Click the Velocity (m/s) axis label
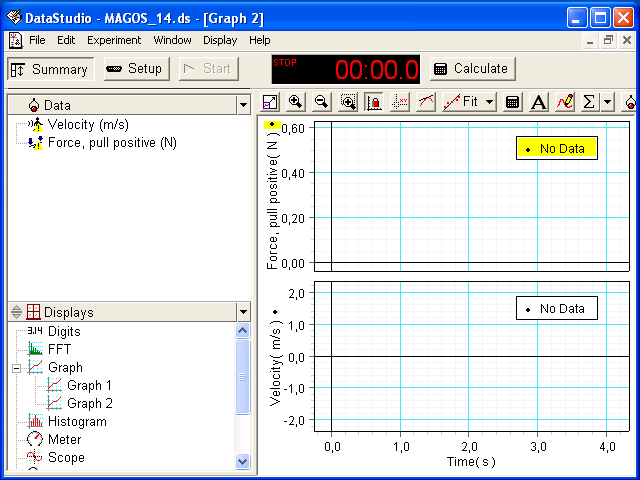Viewport: 640px width, 480px height. click(x=276, y=363)
